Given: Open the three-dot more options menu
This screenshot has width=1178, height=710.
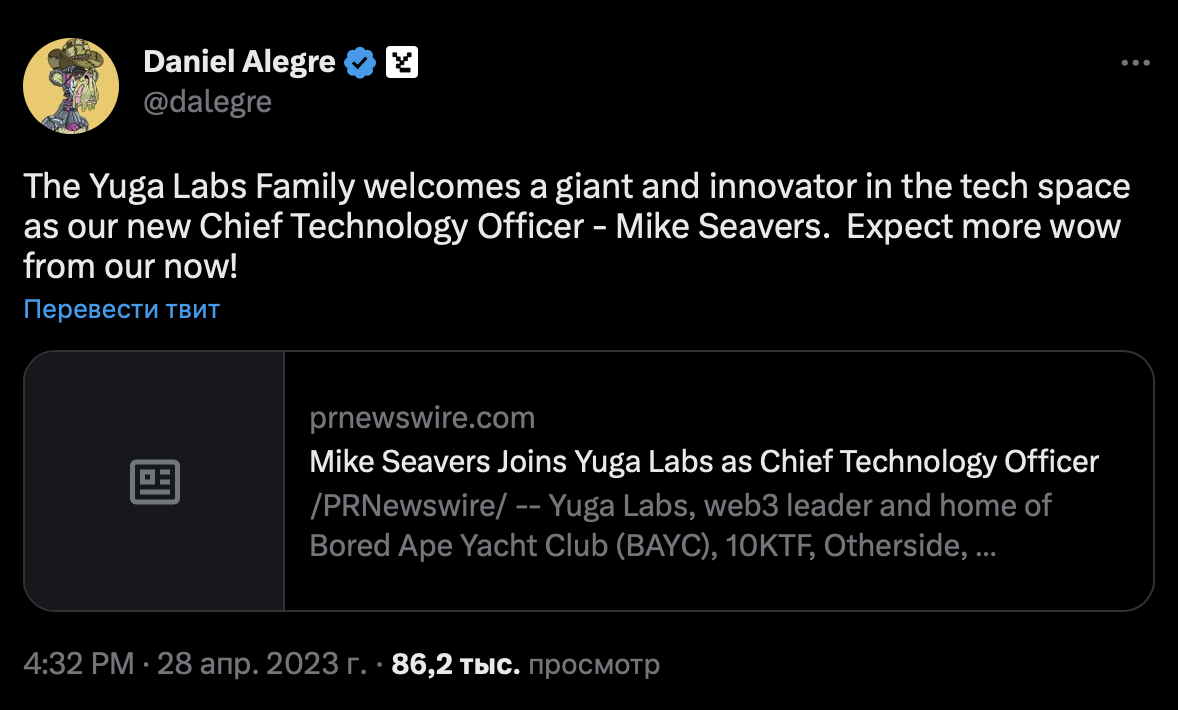Looking at the screenshot, I should click(x=1135, y=63).
